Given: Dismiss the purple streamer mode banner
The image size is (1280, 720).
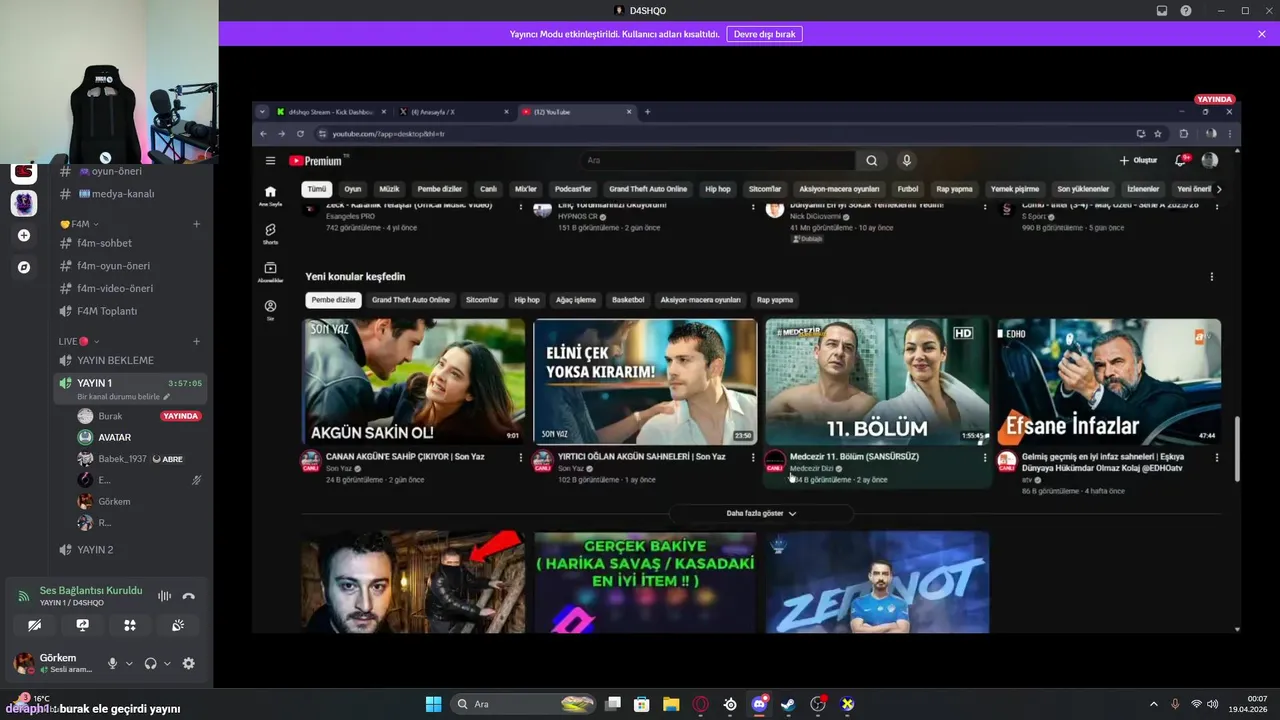Looking at the screenshot, I should (x=1262, y=34).
